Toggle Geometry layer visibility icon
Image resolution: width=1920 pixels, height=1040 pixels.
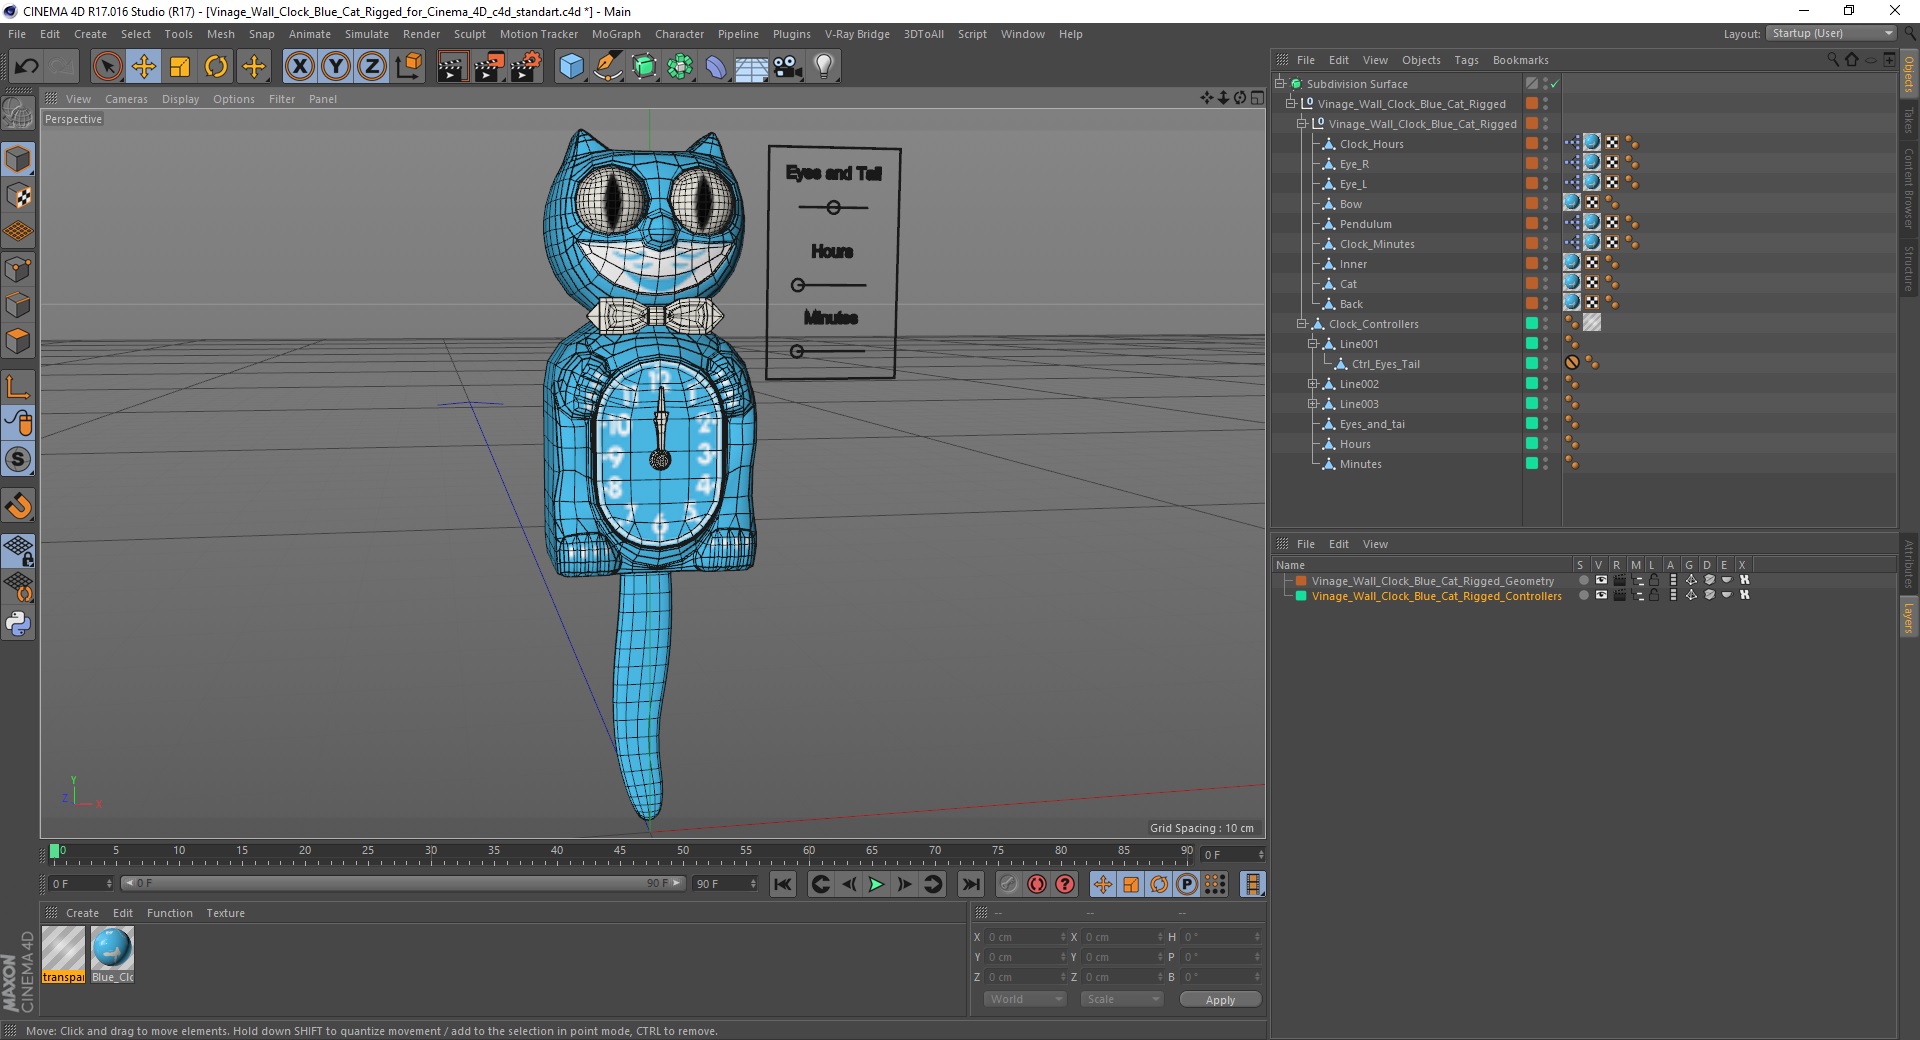(1601, 580)
